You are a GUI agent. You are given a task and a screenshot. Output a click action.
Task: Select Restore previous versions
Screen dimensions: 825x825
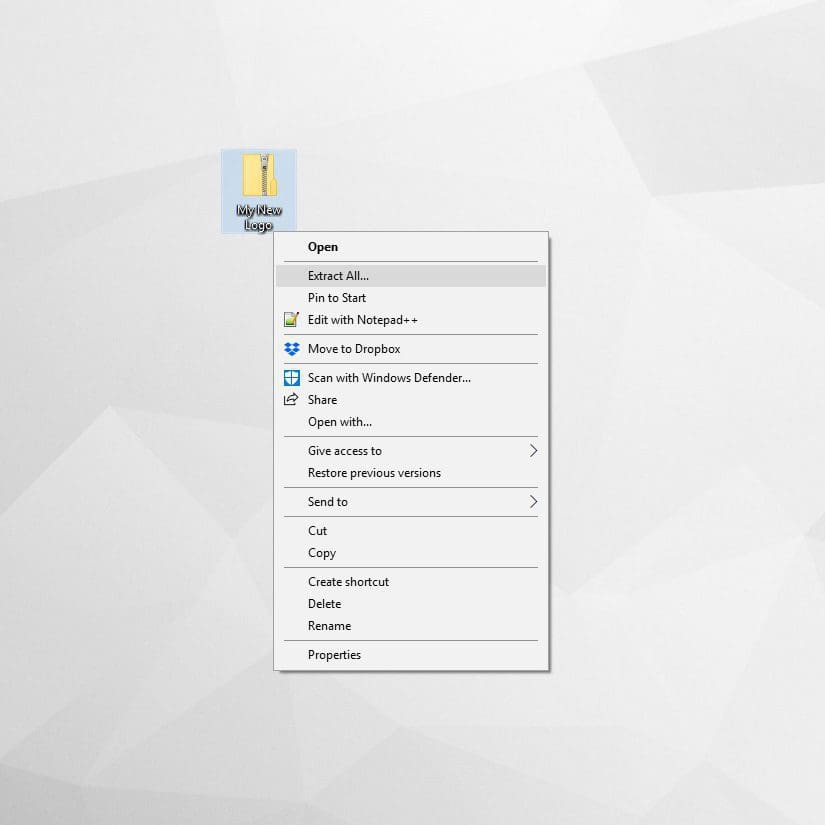click(374, 473)
